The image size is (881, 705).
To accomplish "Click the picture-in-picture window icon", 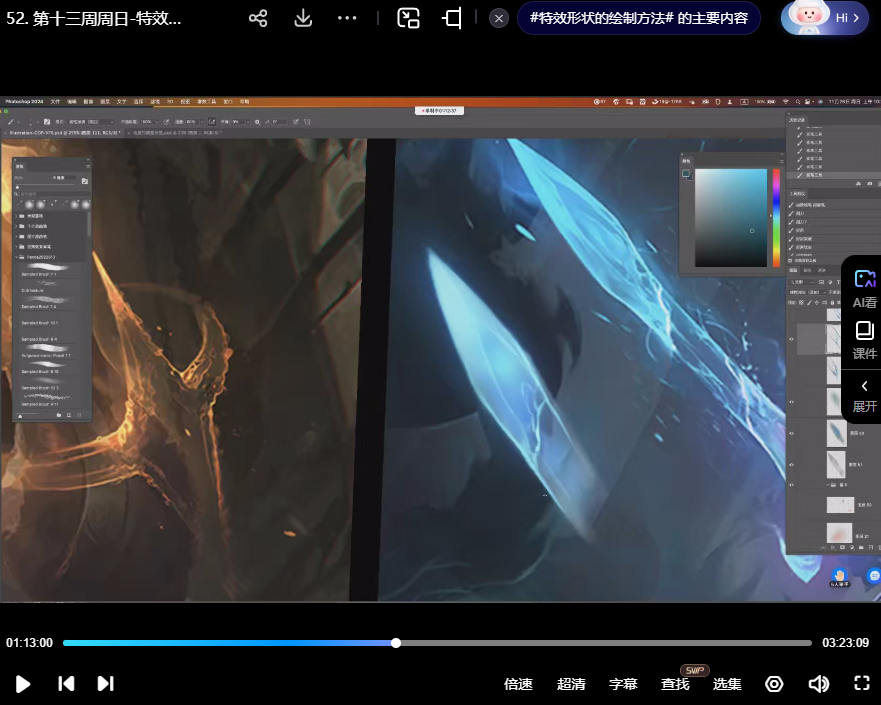I will click(408, 18).
